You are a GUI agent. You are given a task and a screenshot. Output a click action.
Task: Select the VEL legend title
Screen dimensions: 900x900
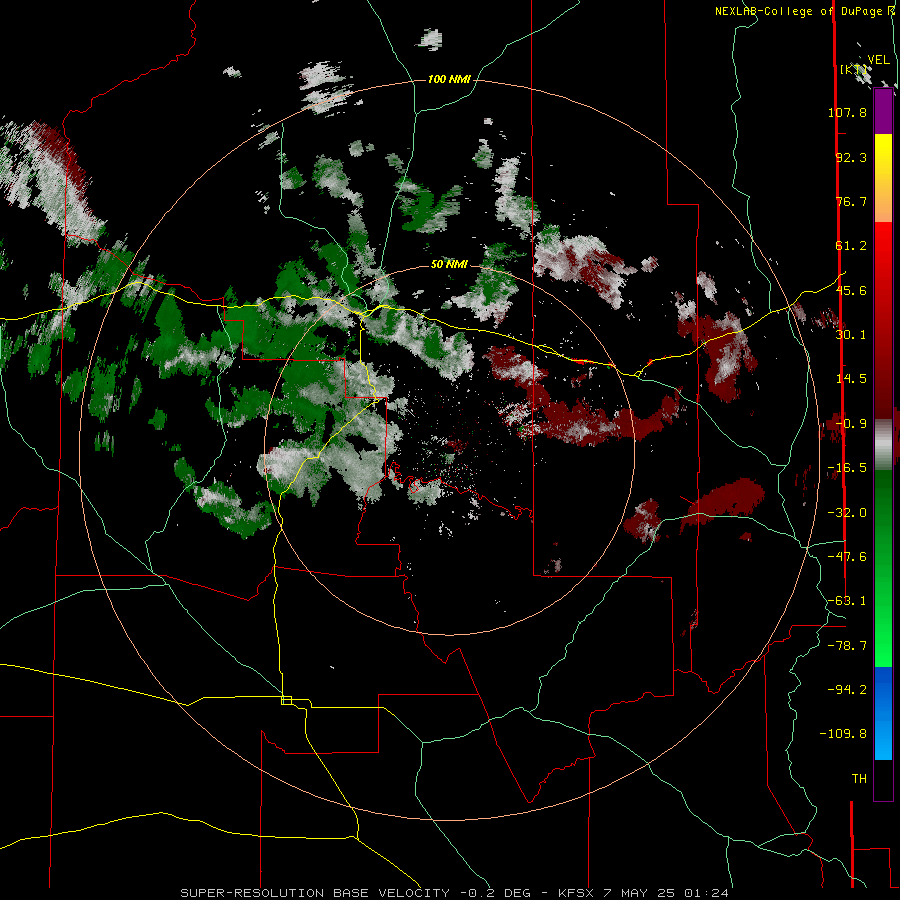878,60
